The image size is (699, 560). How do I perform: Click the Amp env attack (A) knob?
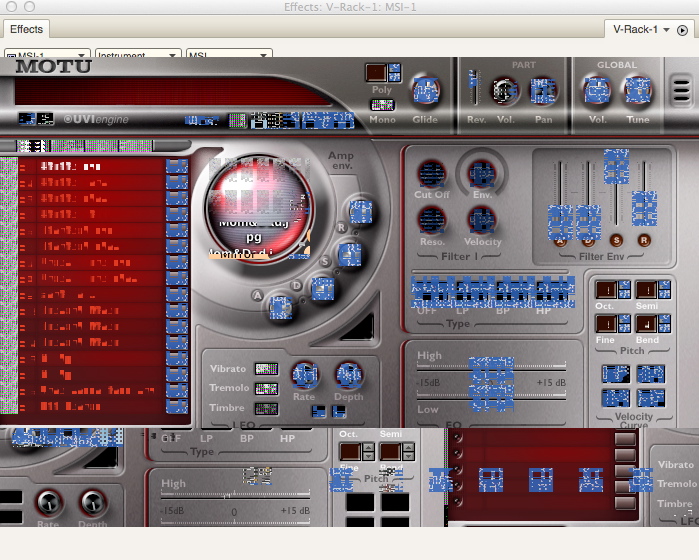tap(281, 307)
